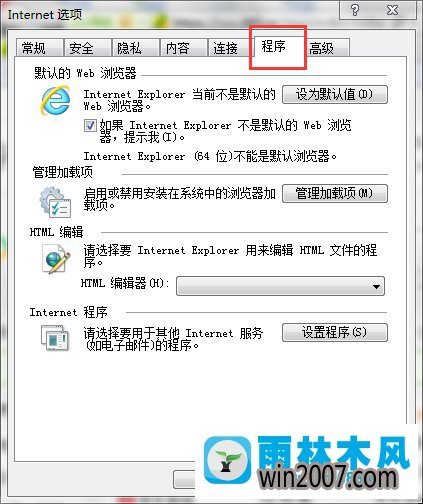Open the 高级 tab
This screenshot has width=423, height=504.
pos(327,48)
